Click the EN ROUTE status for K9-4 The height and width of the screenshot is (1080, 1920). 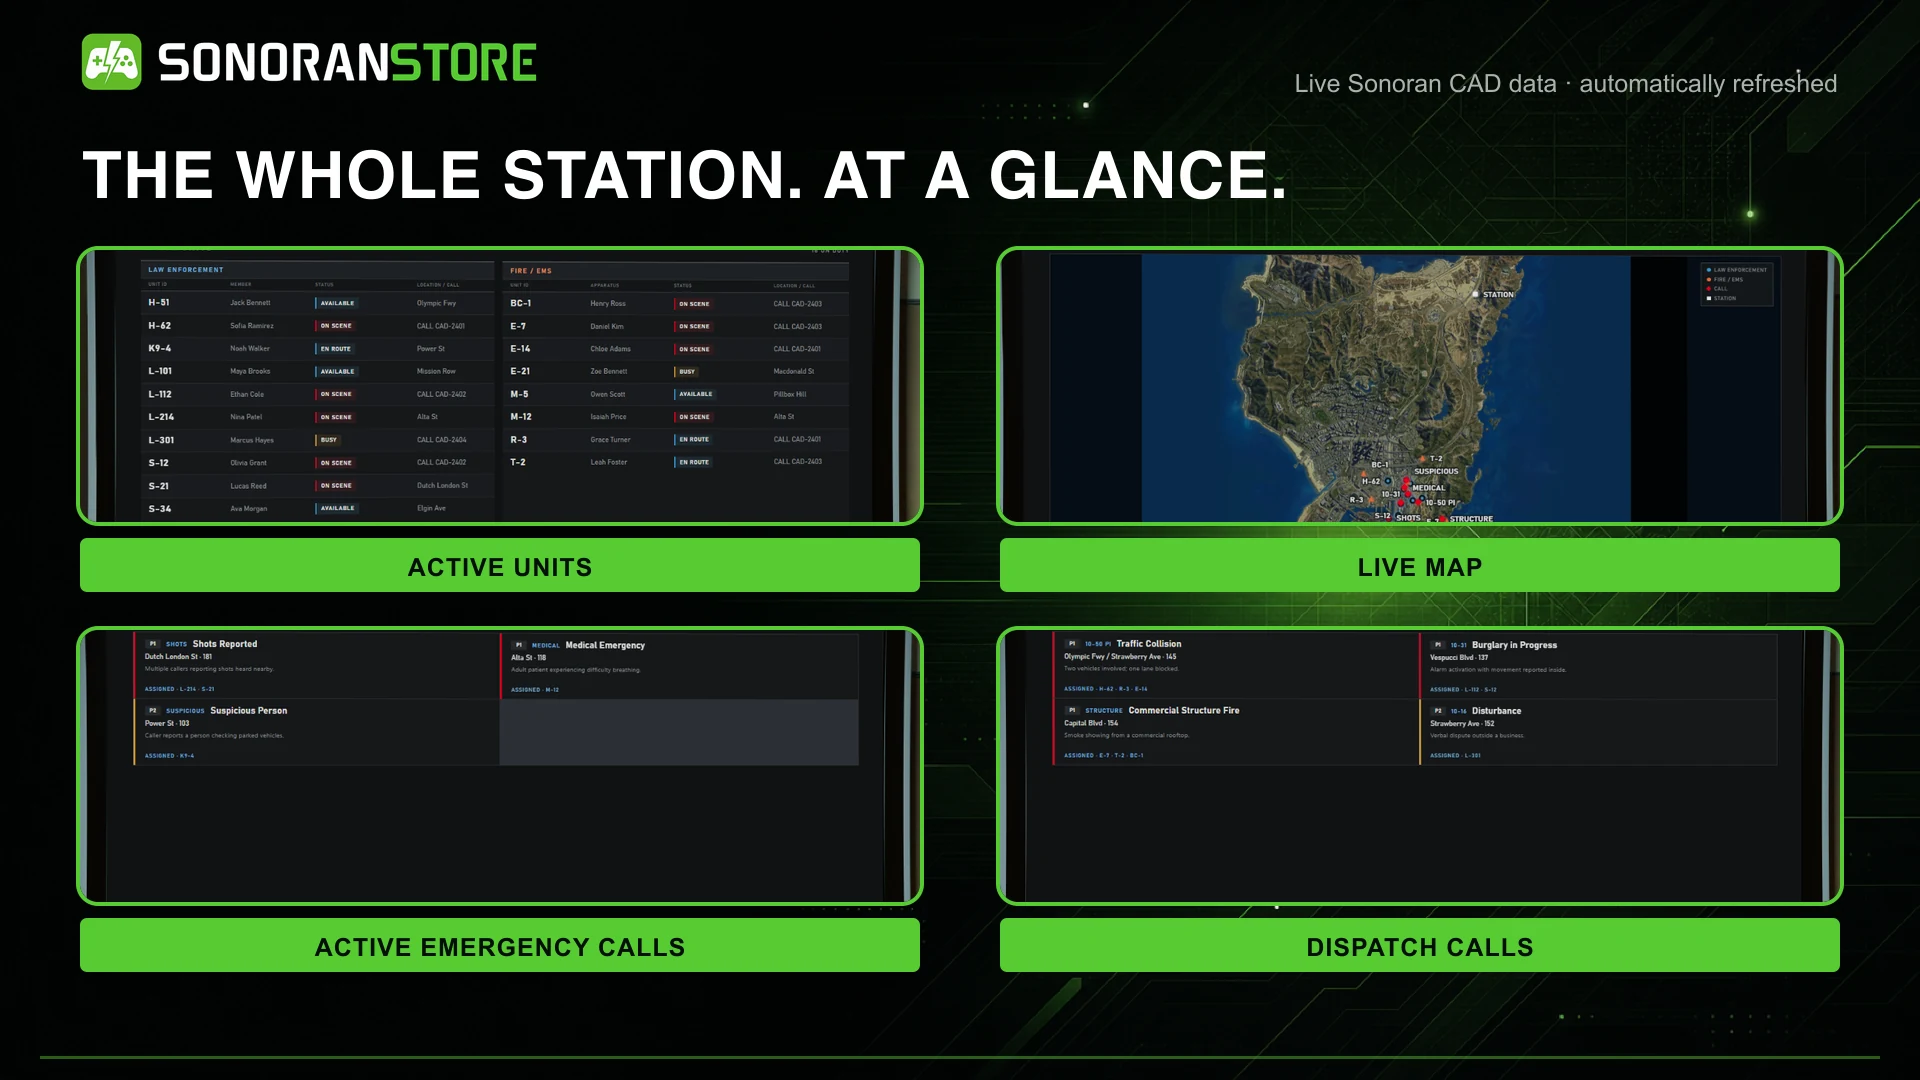[x=335, y=349]
